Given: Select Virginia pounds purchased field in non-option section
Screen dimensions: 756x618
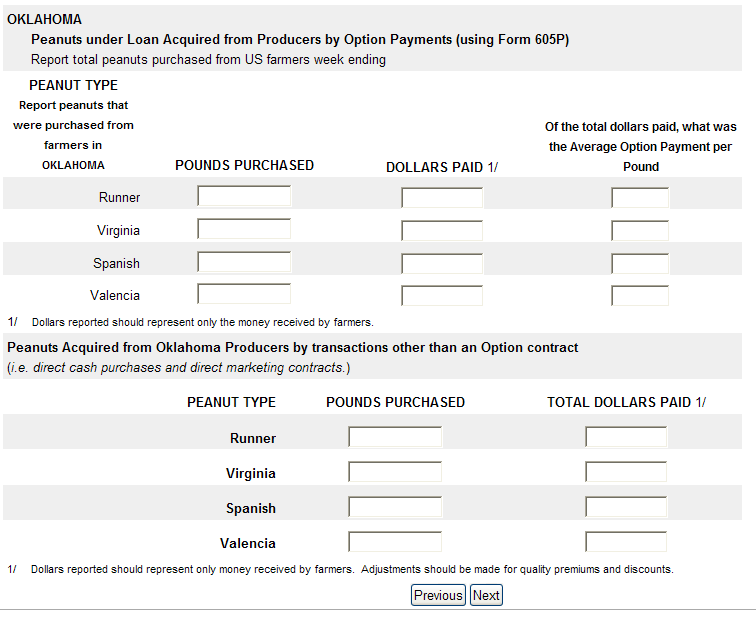Looking at the screenshot, I should (395, 471).
